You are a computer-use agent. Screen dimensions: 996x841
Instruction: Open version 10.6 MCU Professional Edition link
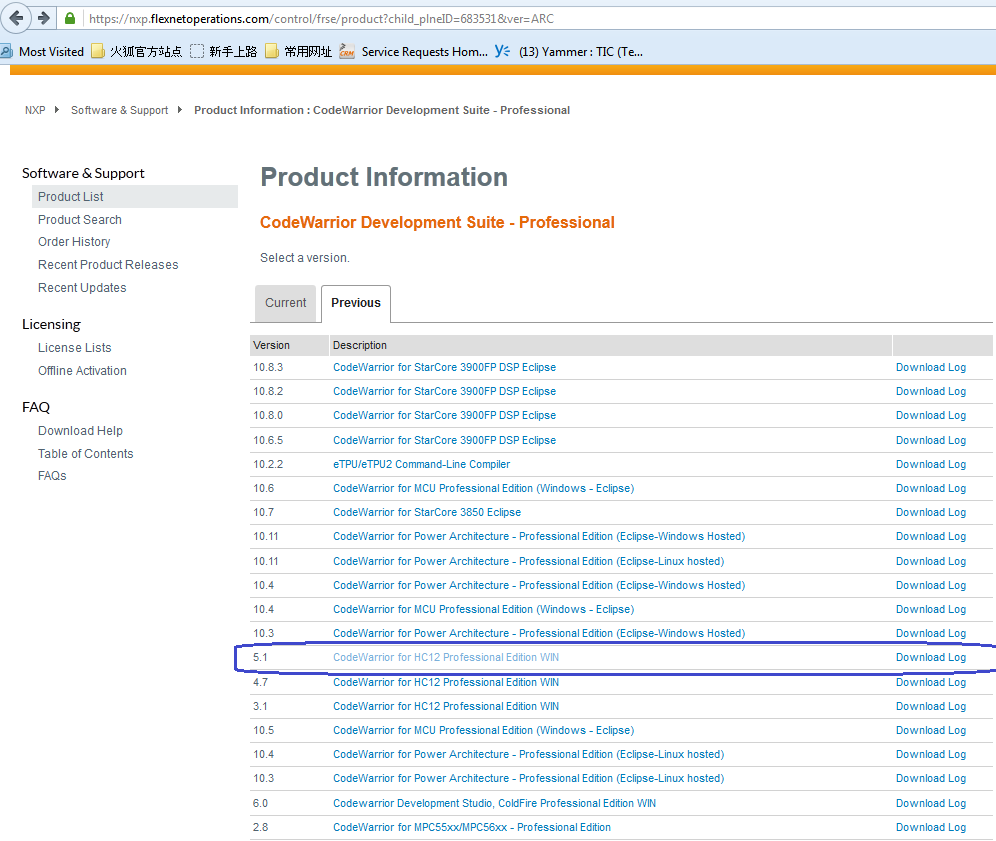pos(483,488)
